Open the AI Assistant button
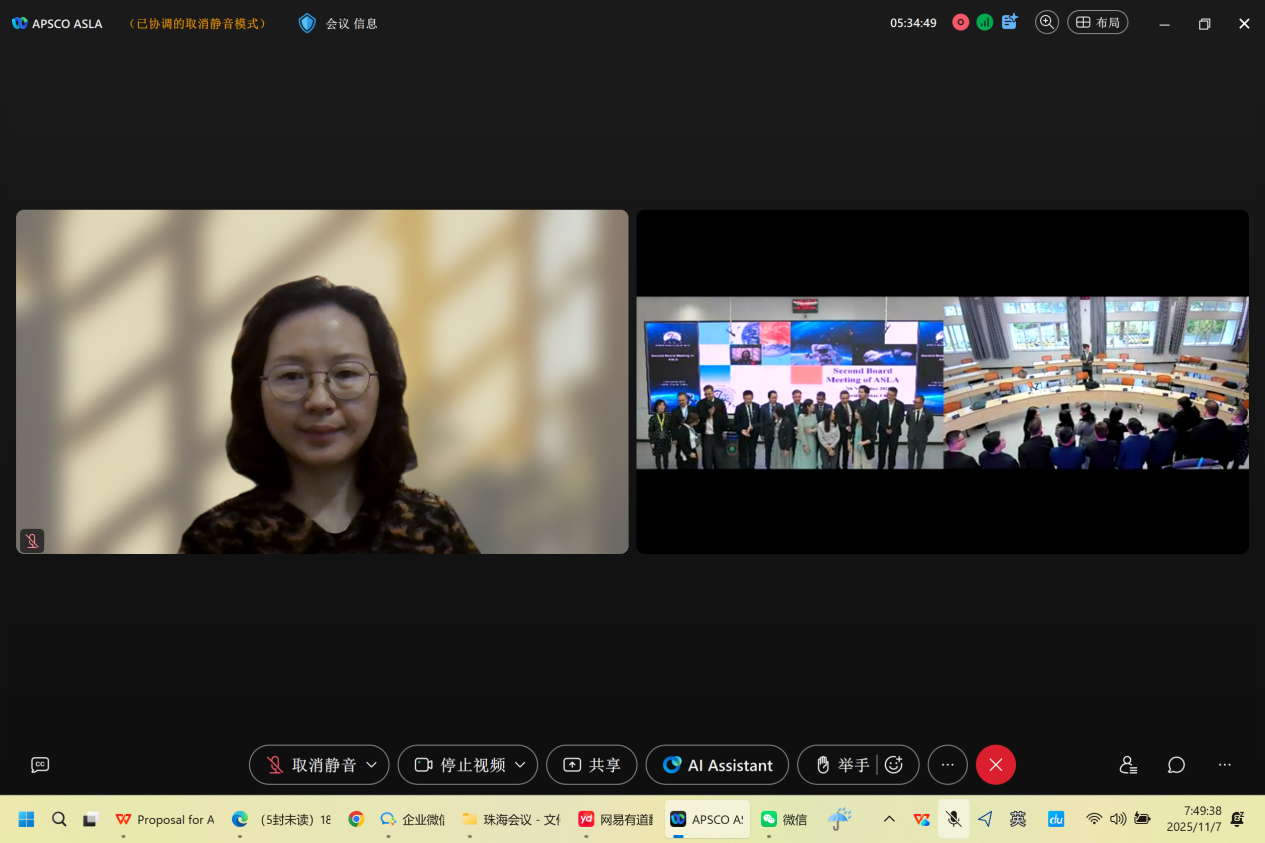The width and height of the screenshot is (1265, 843). (x=717, y=765)
